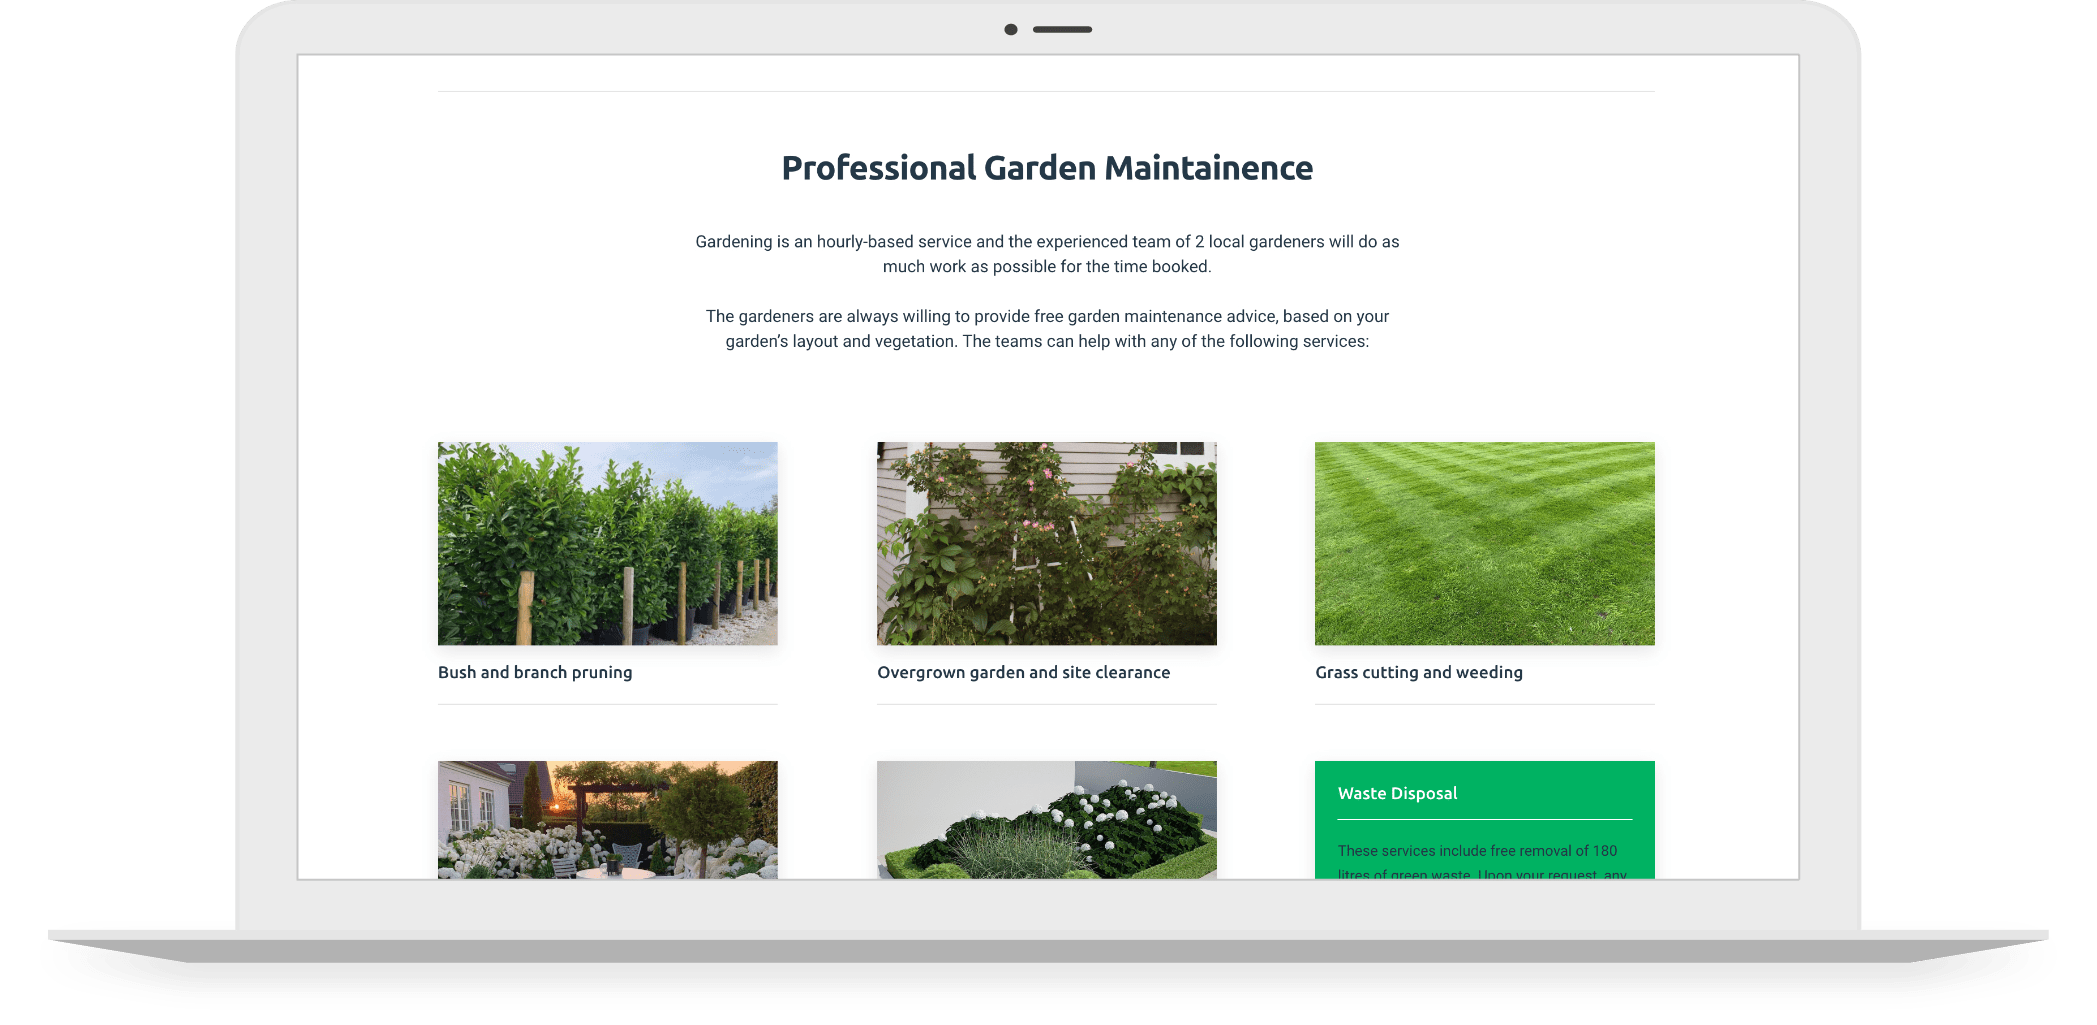Open the striped mowed lawn photo
This screenshot has width=2097, height=1025.
pos(1484,543)
